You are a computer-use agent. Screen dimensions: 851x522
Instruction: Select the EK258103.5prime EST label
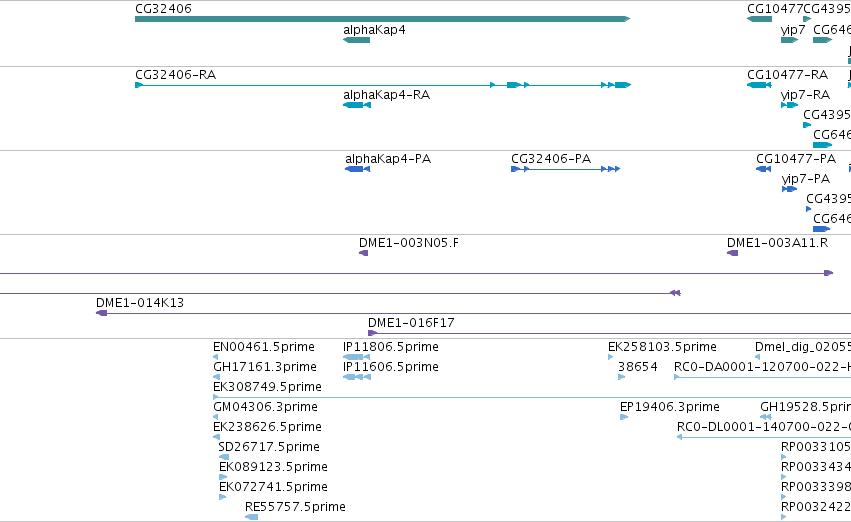pos(662,347)
